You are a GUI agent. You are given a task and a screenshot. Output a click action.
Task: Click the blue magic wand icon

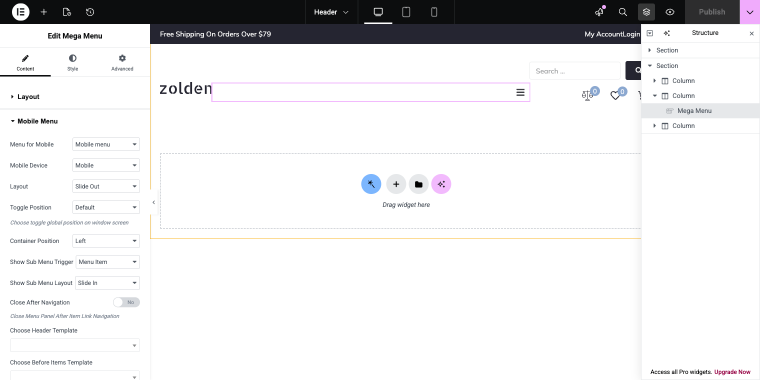371,184
